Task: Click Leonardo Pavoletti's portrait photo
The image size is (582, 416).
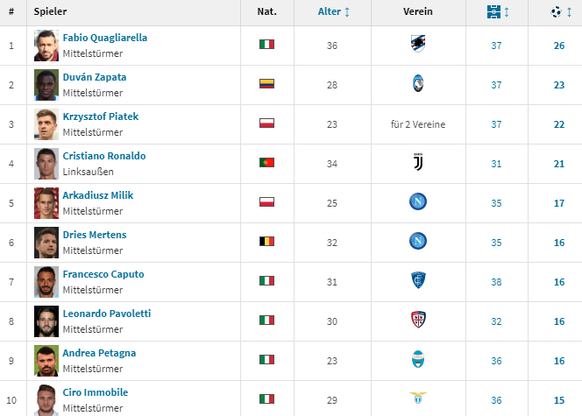Action: coord(46,321)
